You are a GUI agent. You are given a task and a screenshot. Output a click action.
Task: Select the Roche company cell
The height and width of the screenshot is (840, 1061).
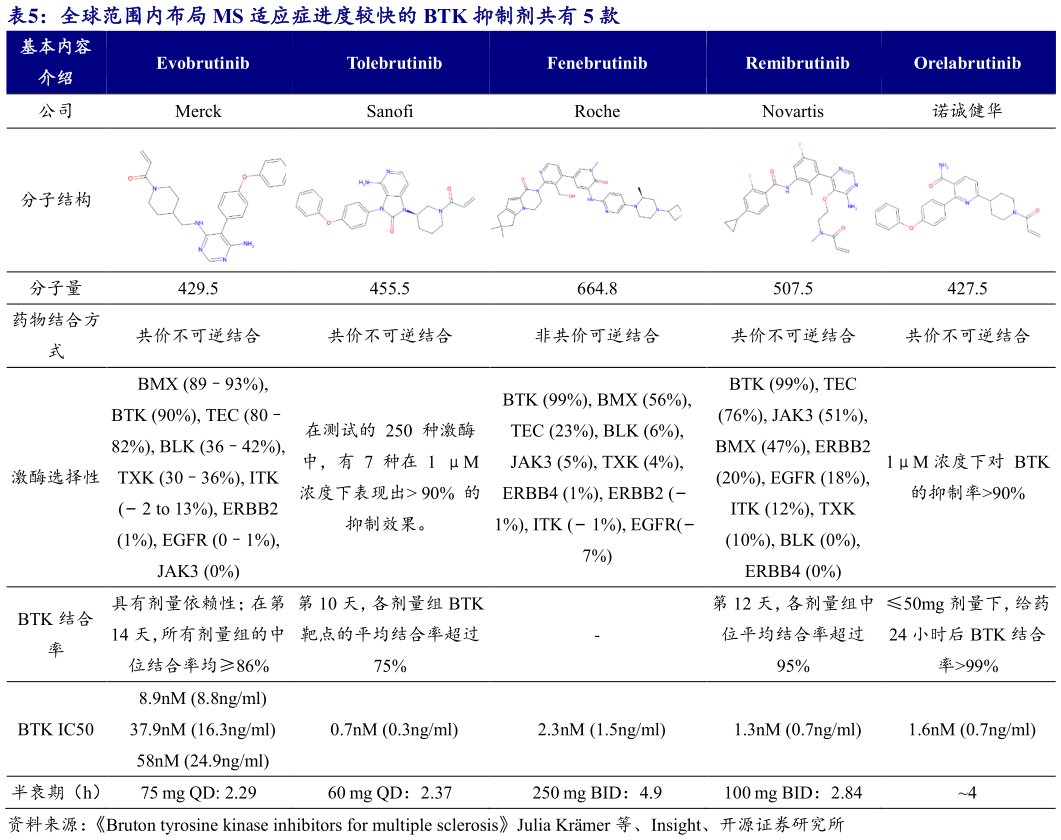click(597, 111)
